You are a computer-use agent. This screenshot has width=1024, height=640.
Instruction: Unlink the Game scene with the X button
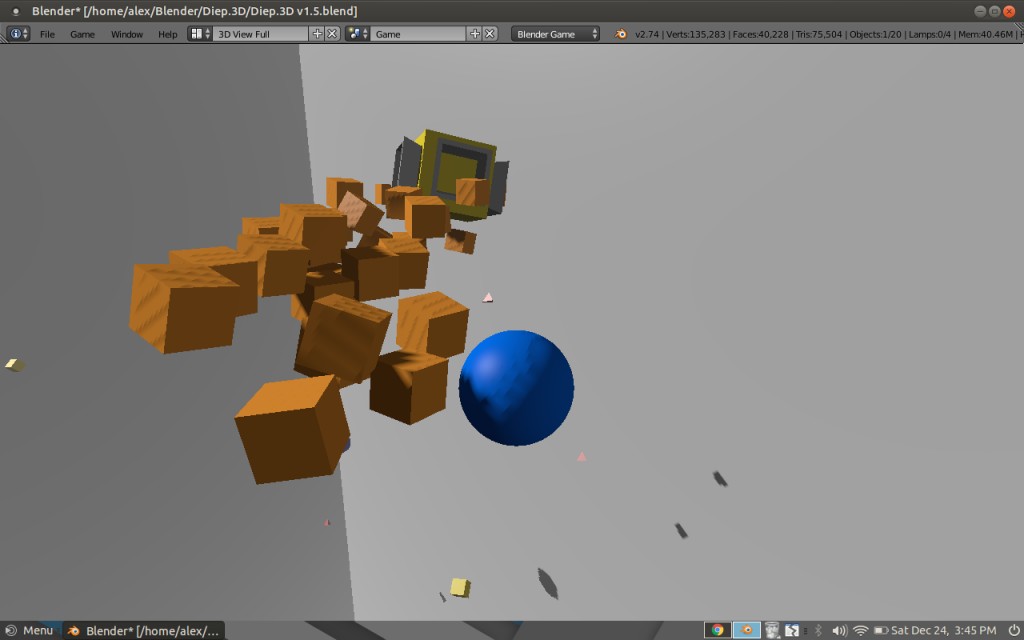pyautogui.click(x=488, y=33)
